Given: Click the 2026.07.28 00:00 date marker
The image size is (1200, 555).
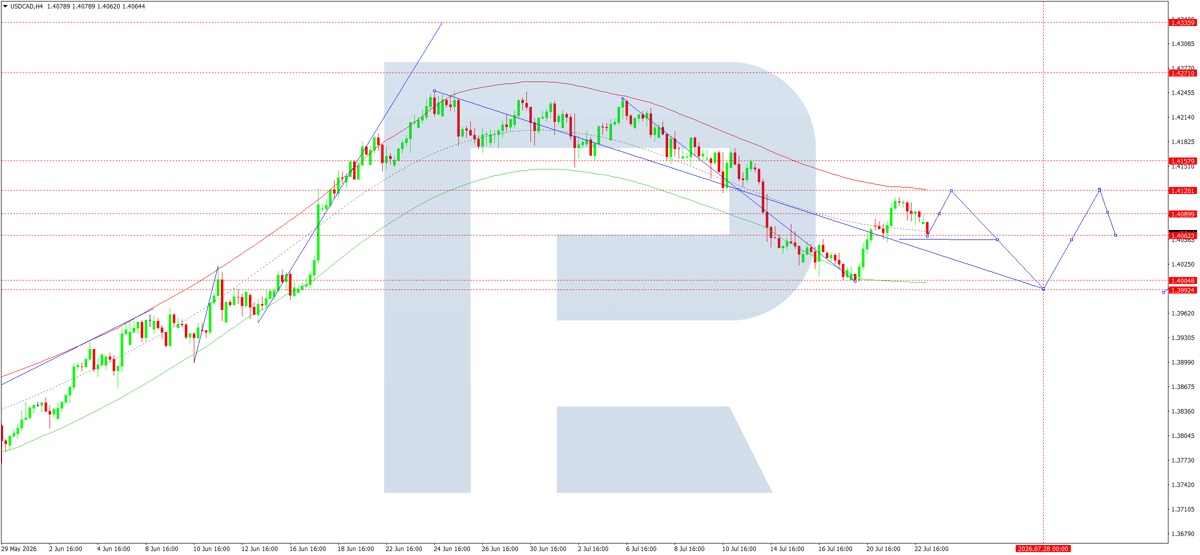Looking at the screenshot, I should click(x=1043, y=549).
